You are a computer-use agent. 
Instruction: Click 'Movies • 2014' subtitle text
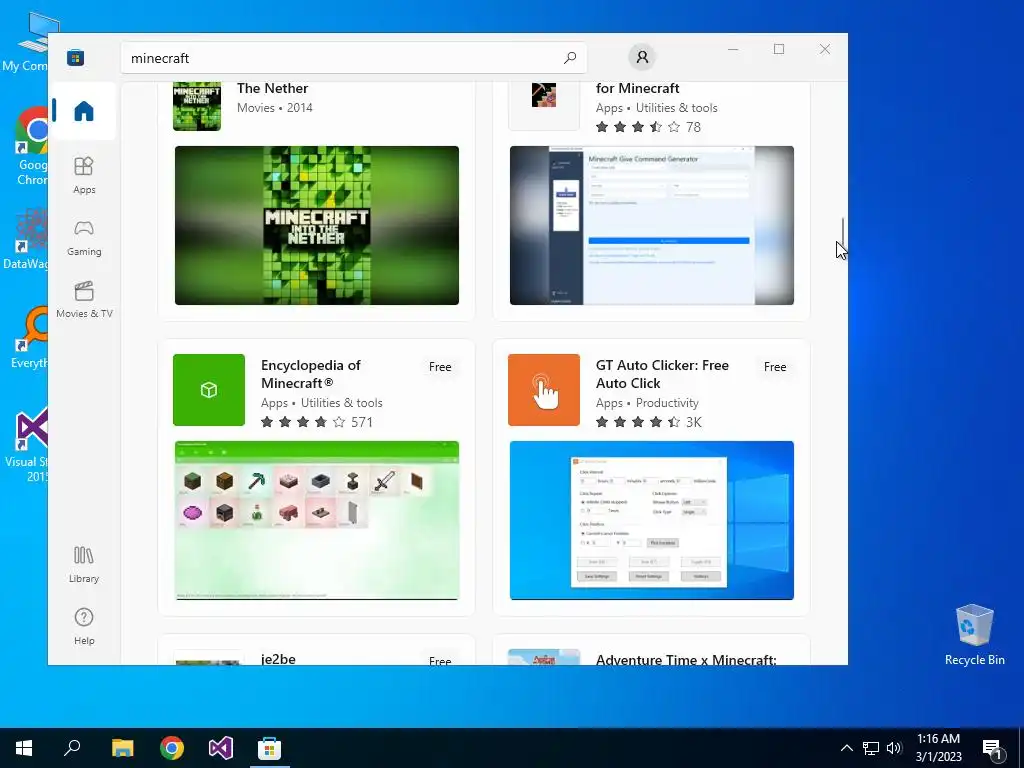(275, 108)
